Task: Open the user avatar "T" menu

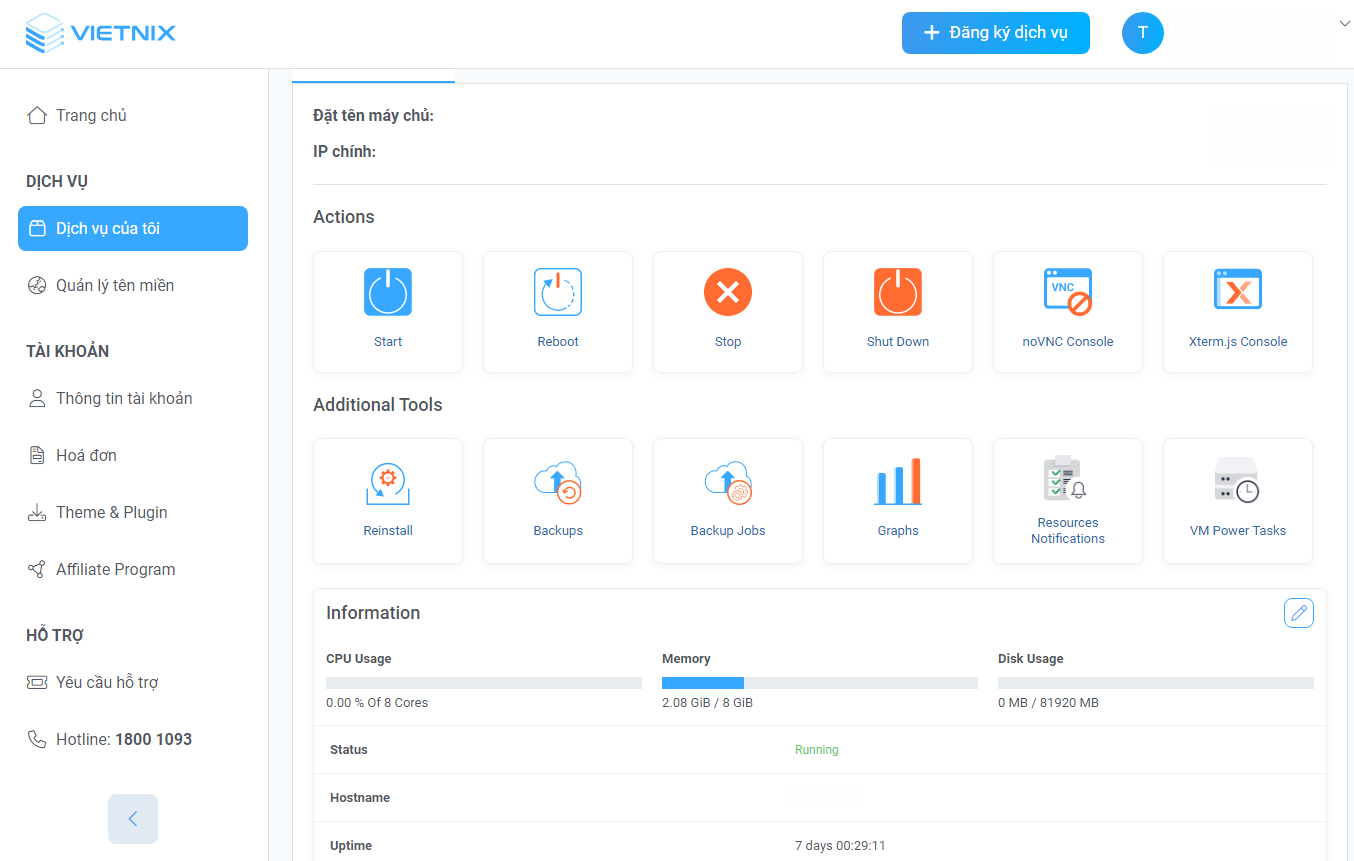Action: coord(1142,33)
